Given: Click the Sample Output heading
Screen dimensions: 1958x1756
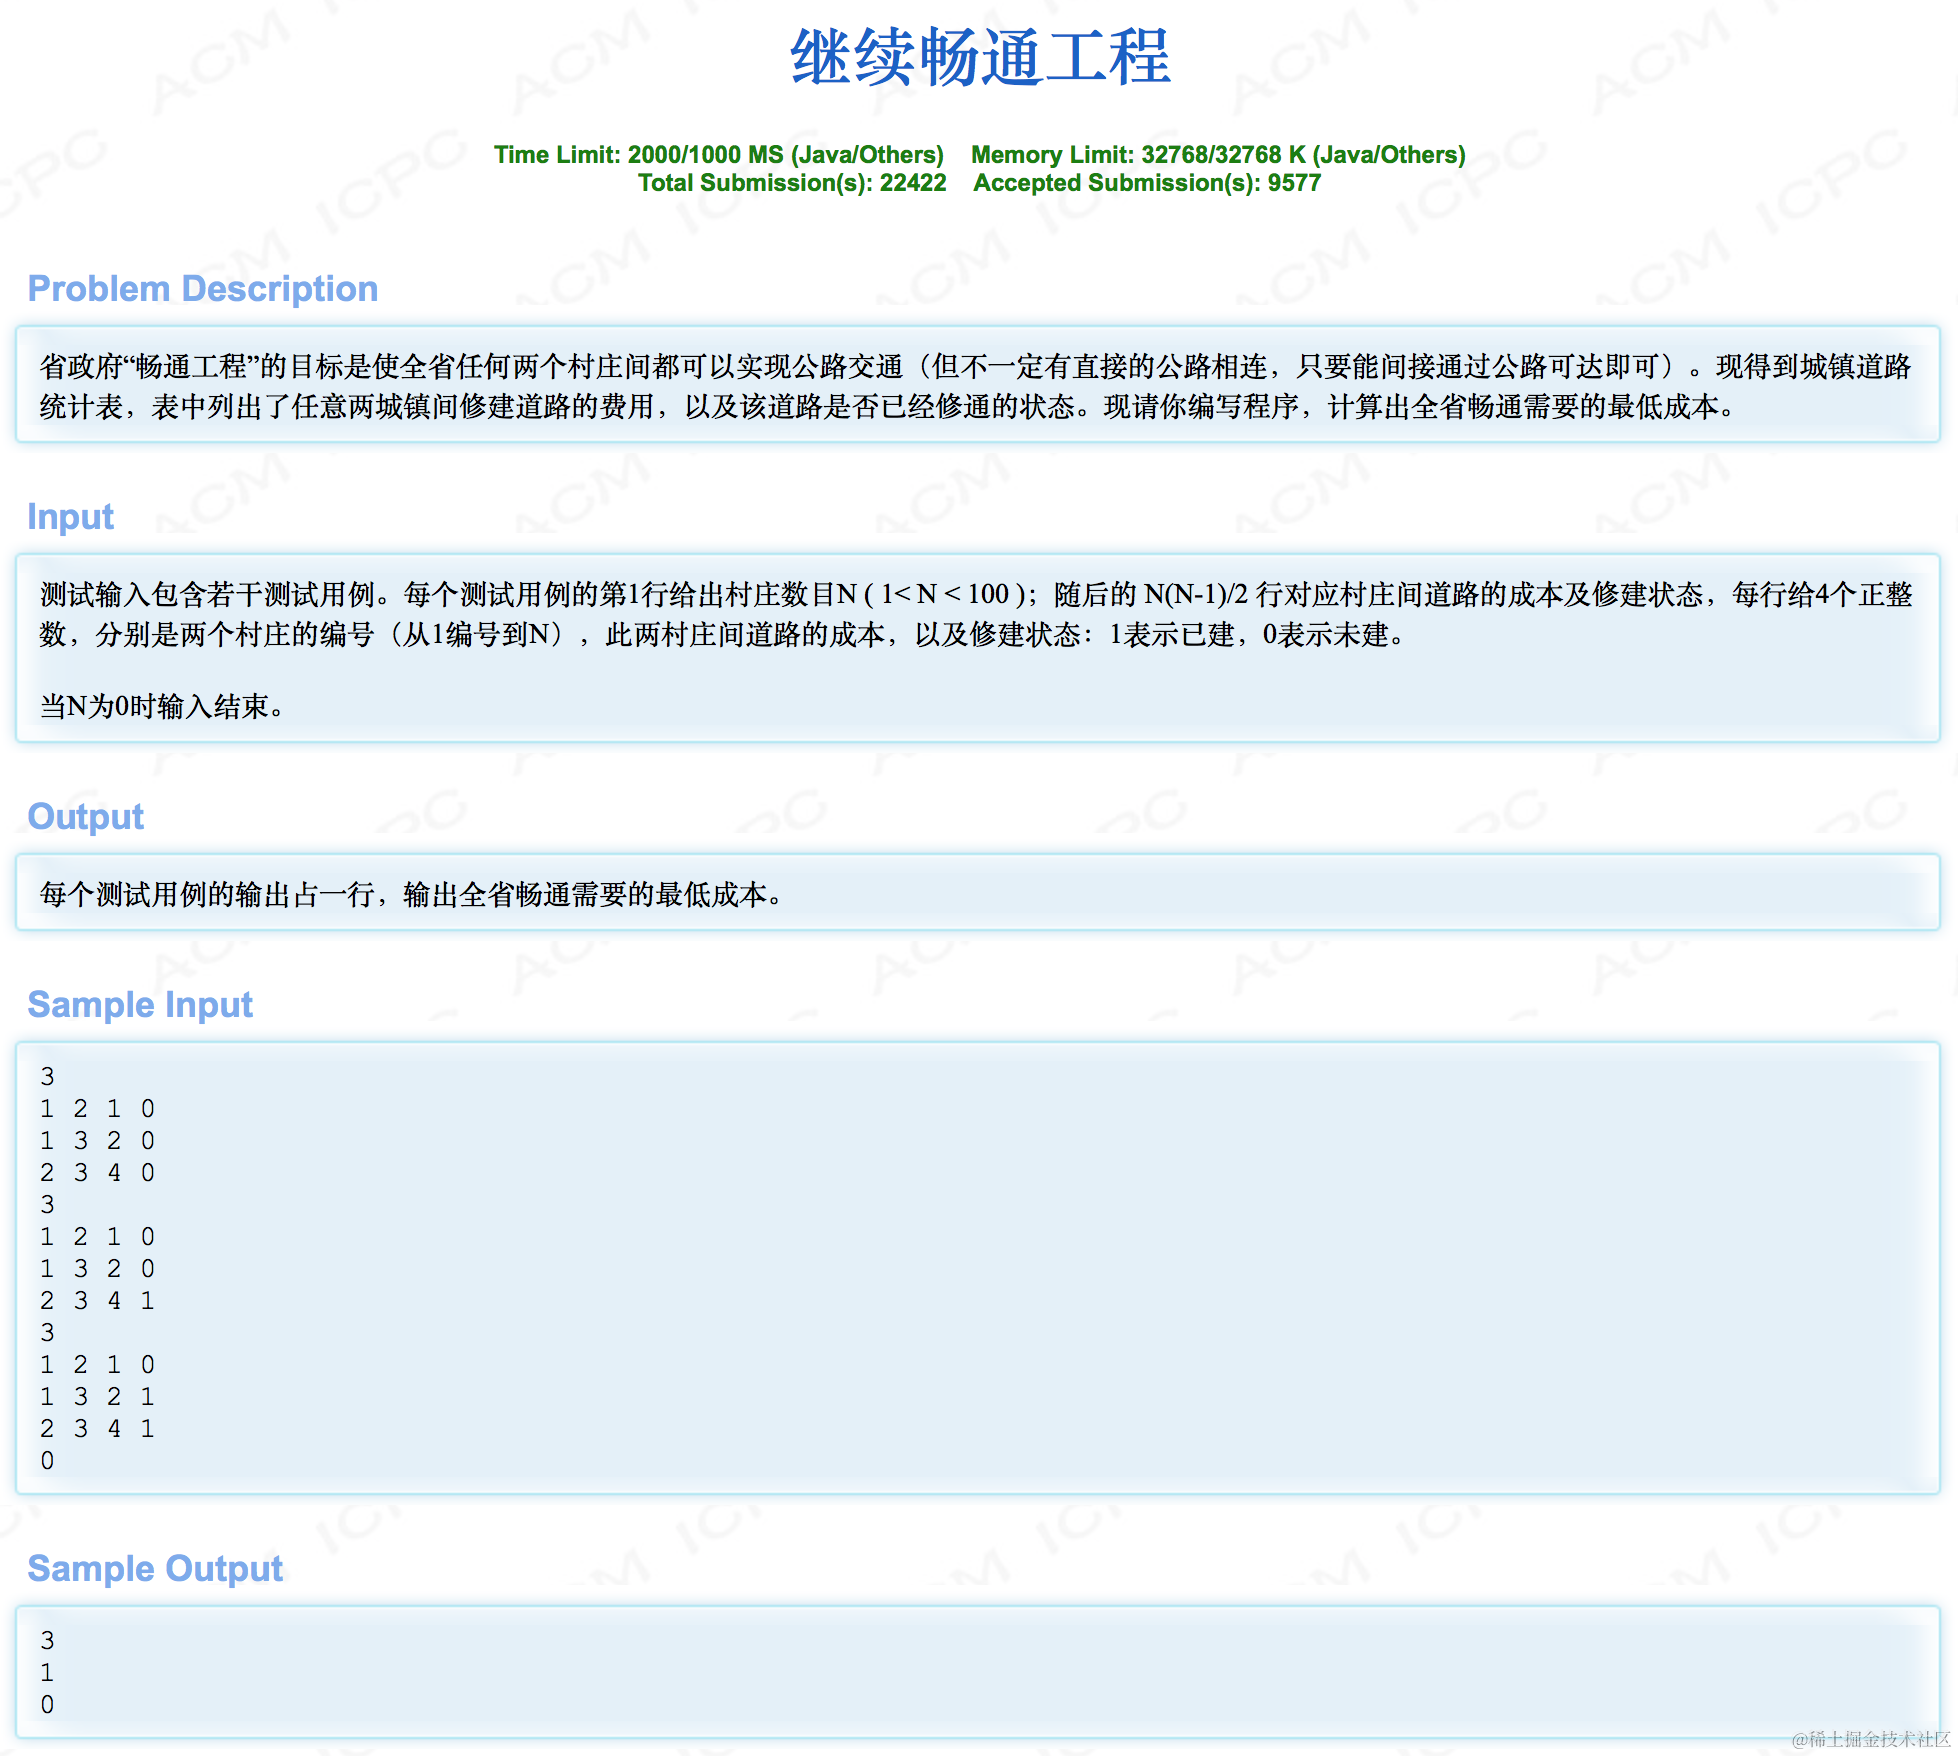Looking at the screenshot, I should [155, 1569].
